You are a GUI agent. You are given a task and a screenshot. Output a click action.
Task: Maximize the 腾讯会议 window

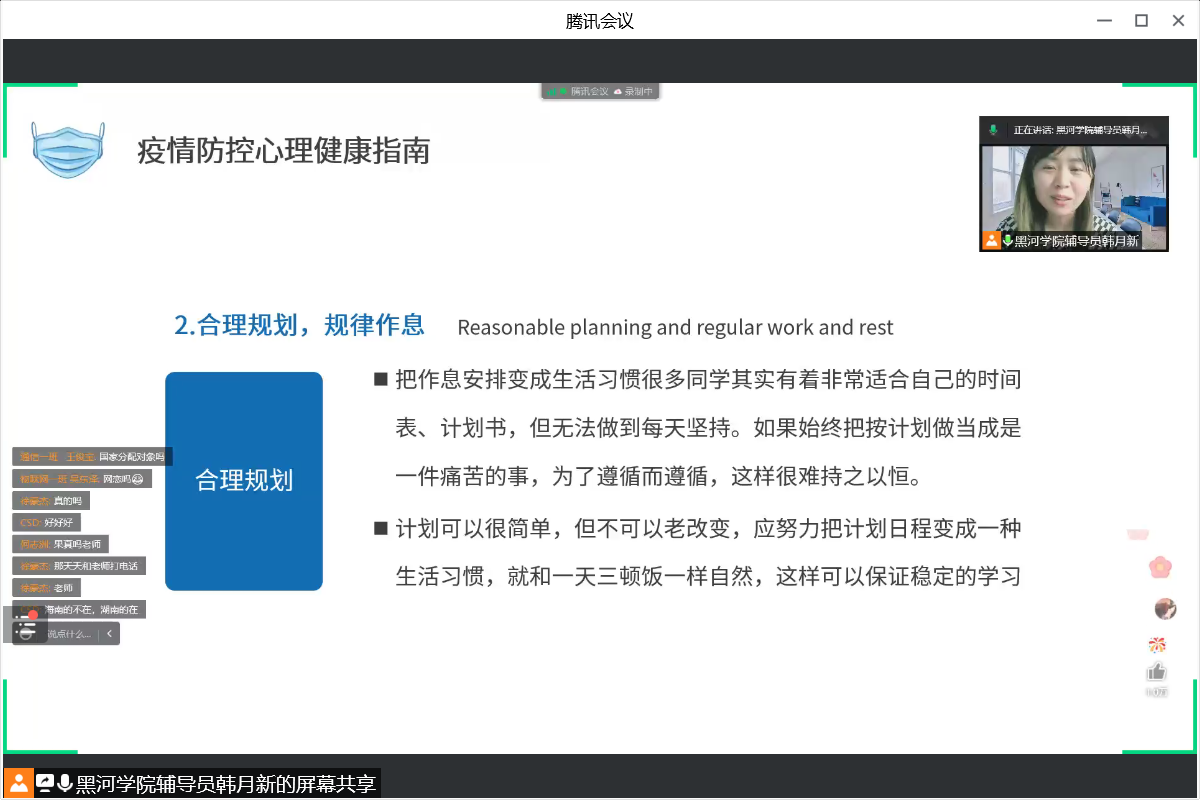[1141, 20]
